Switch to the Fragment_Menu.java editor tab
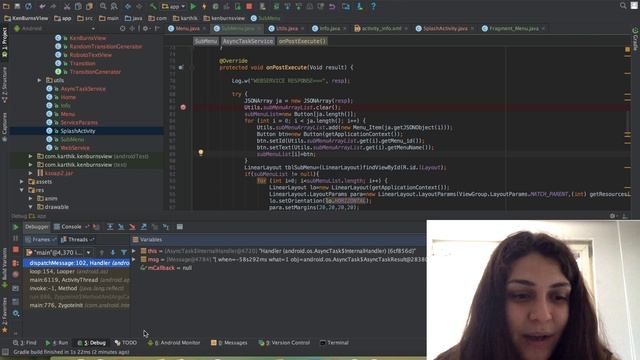Viewport: 640px width, 360px height. (513, 29)
